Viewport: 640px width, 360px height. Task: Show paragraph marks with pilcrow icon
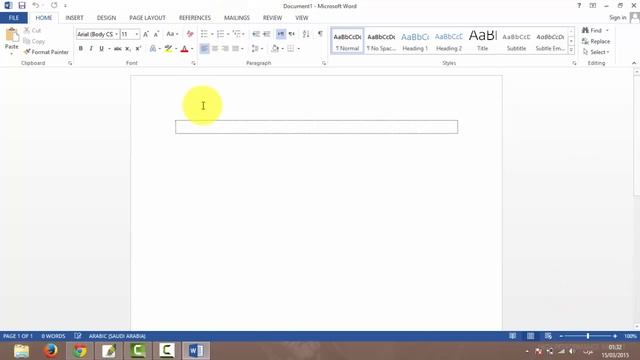pos(320,34)
